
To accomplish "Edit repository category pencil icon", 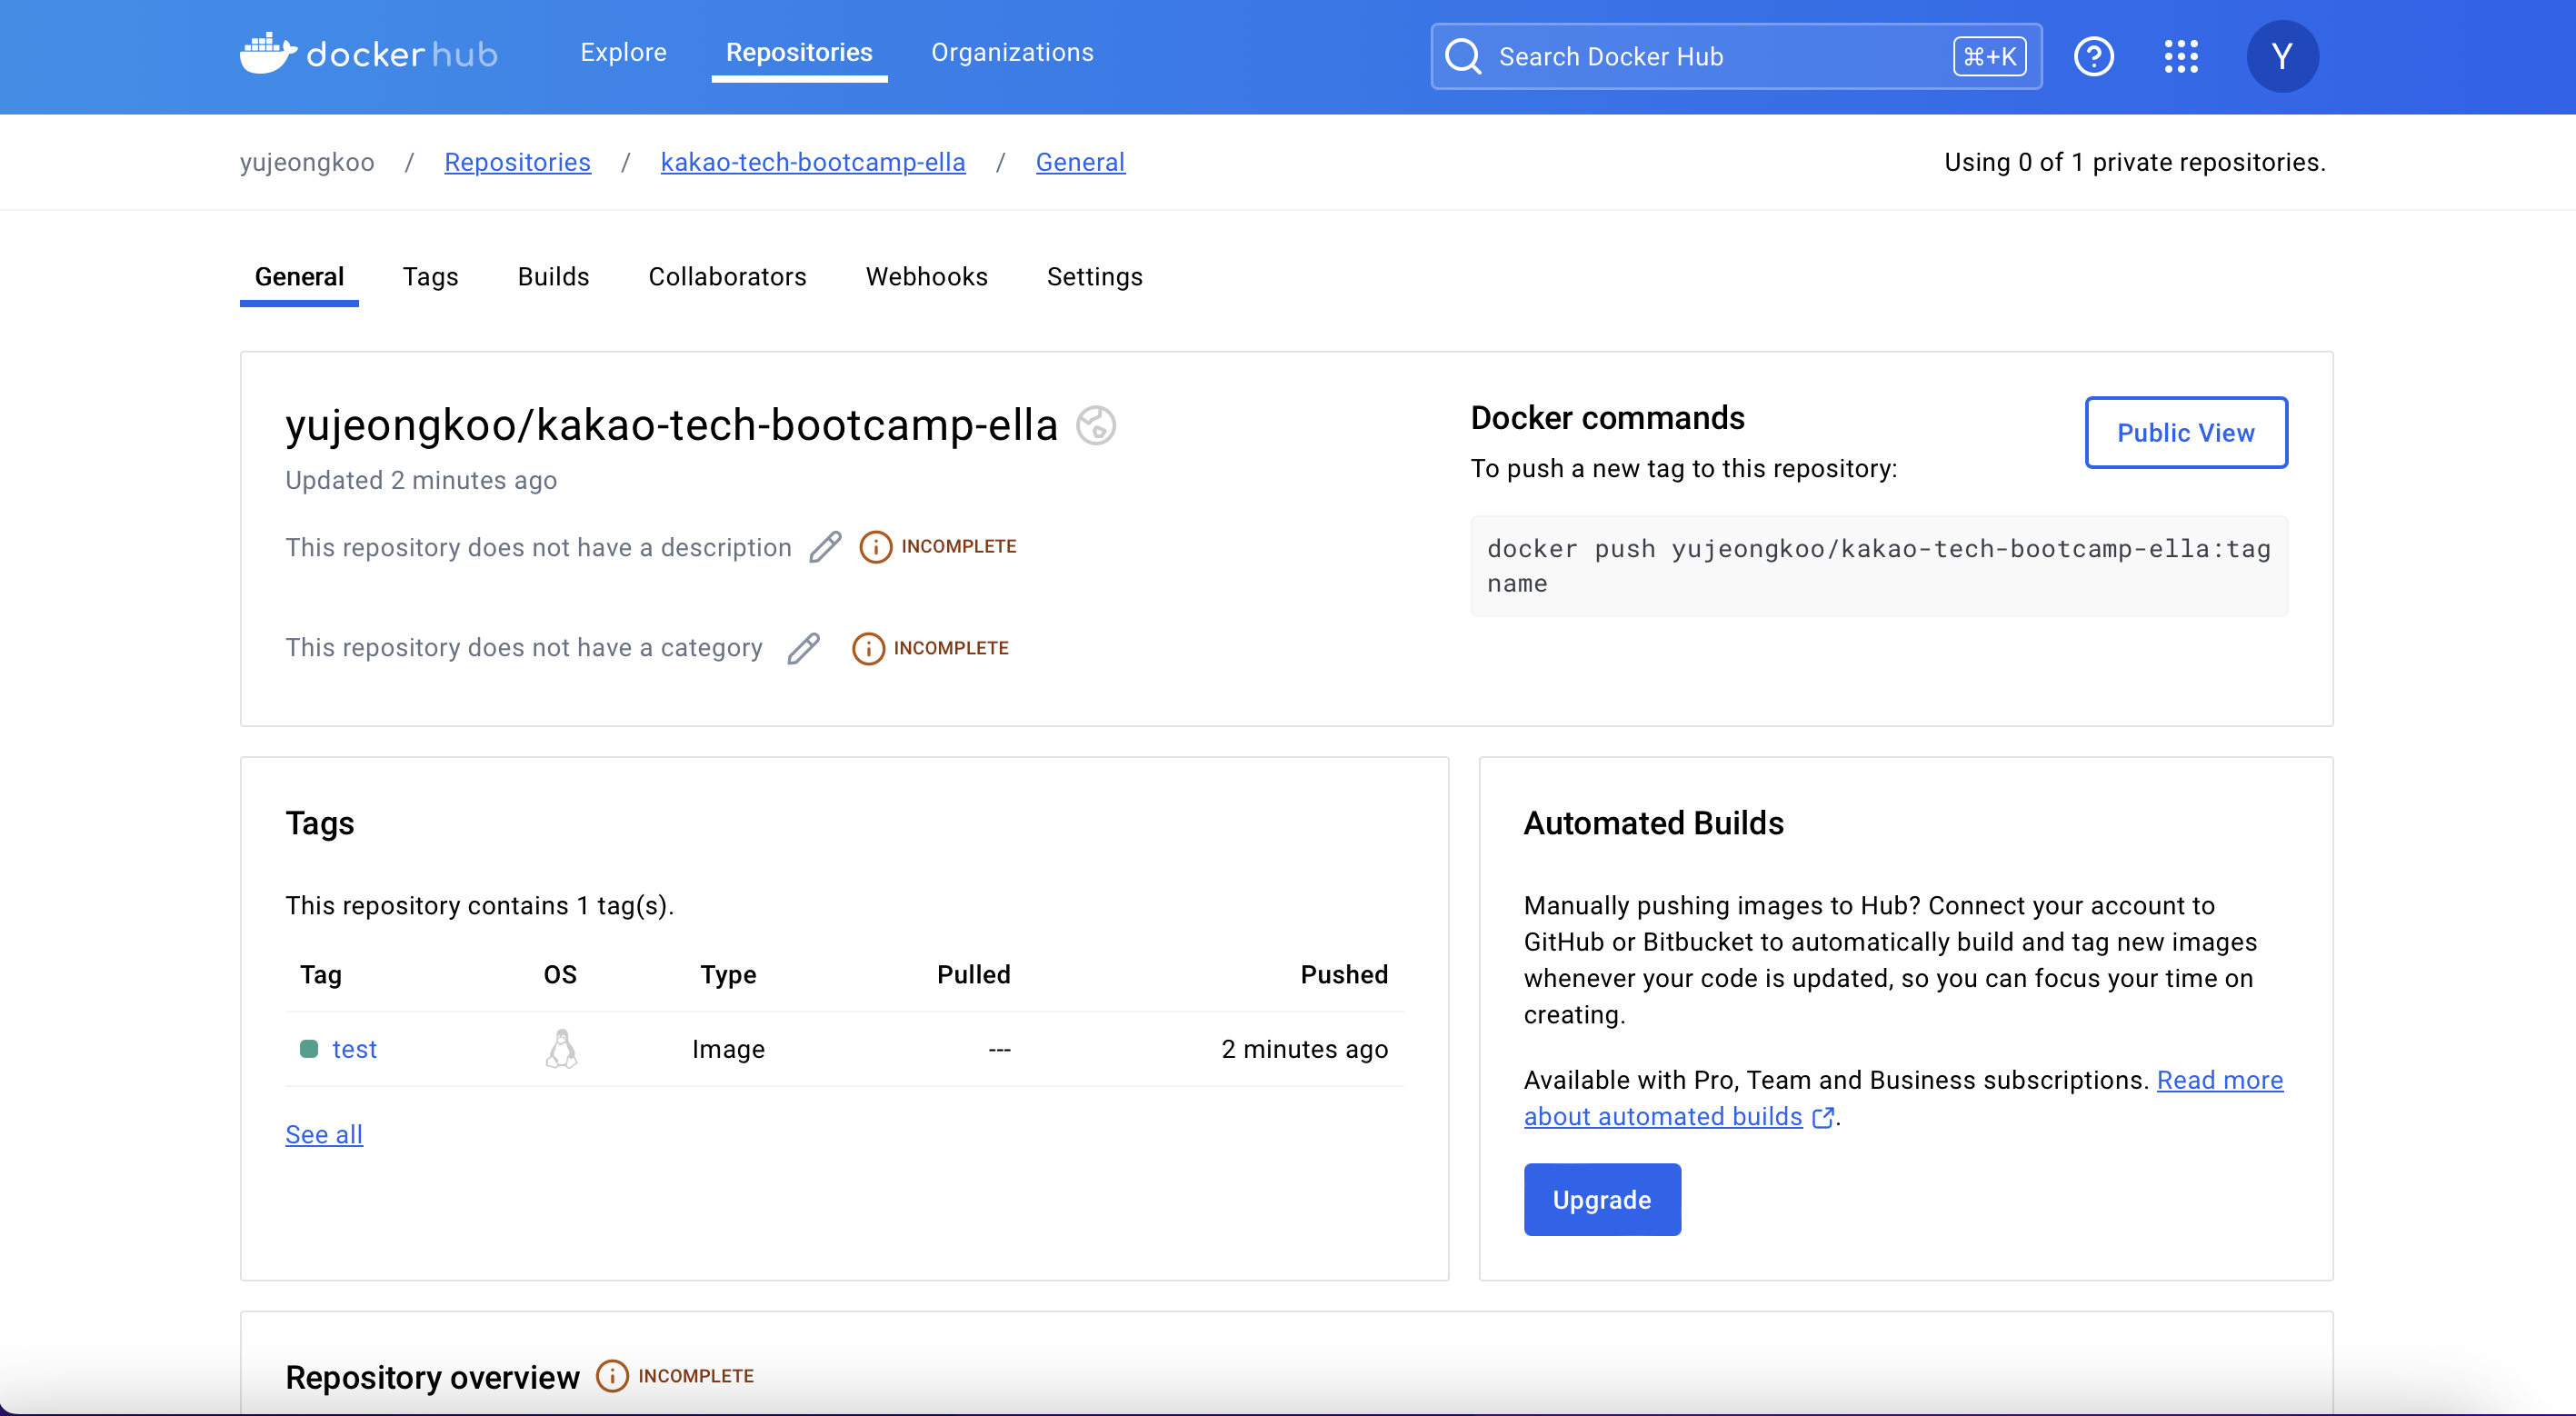I will [x=803, y=648].
